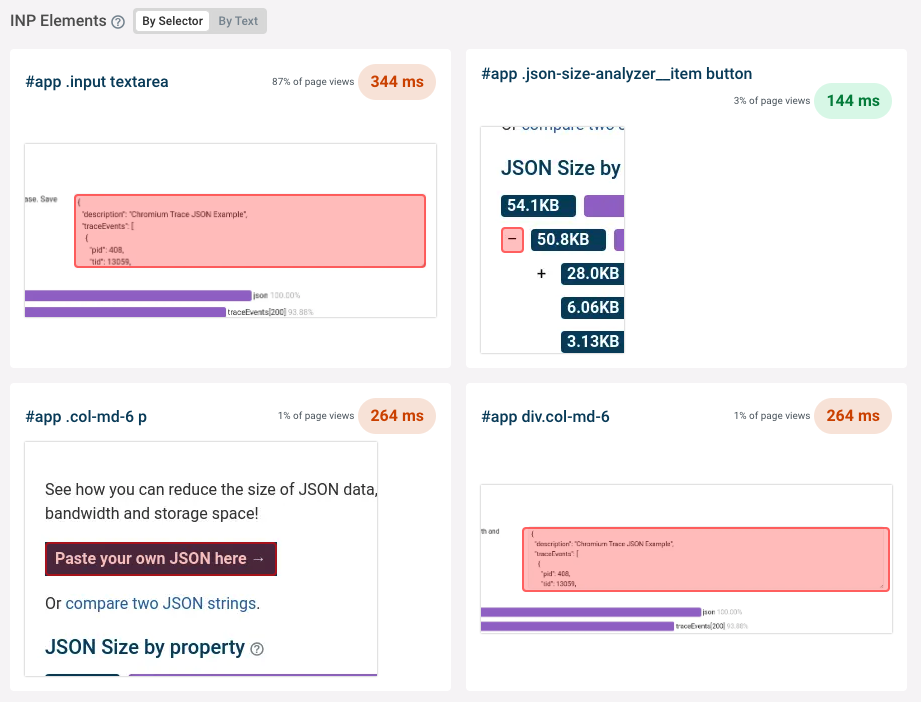Switch to By Text view
Image resolution: width=921 pixels, height=702 pixels.
coord(238,21)
